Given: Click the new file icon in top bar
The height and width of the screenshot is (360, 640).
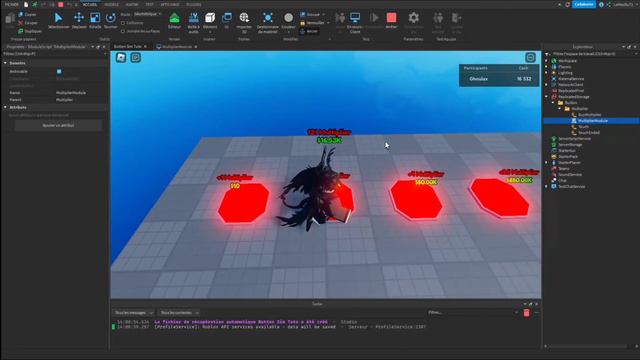Looking at the screenshot, I should (x=26, y=4).
